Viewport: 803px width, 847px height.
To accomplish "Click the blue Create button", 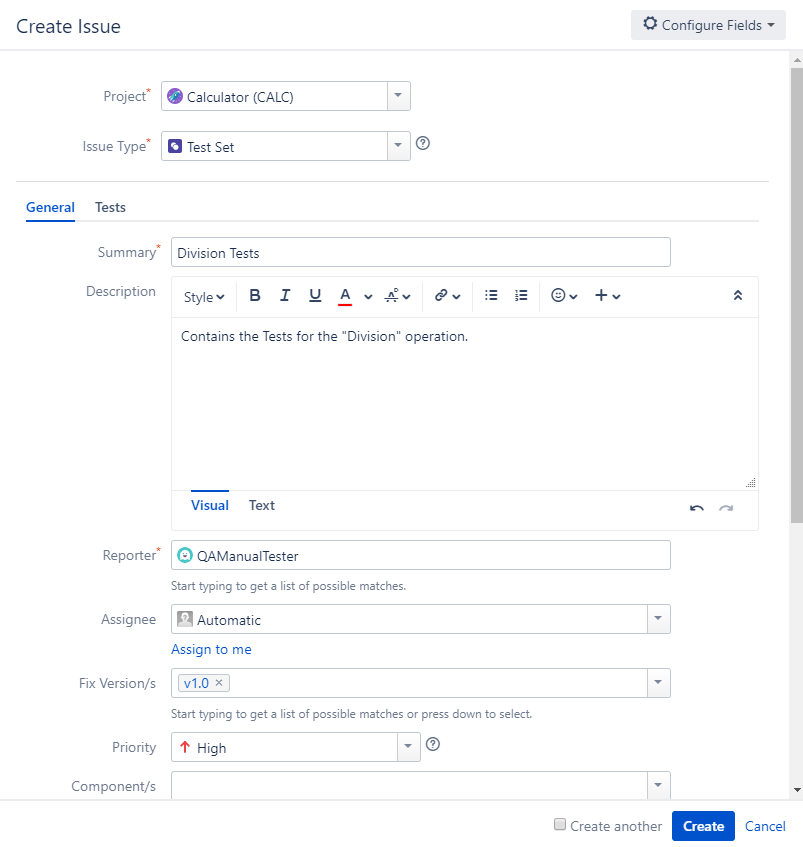I will (703, 826).
